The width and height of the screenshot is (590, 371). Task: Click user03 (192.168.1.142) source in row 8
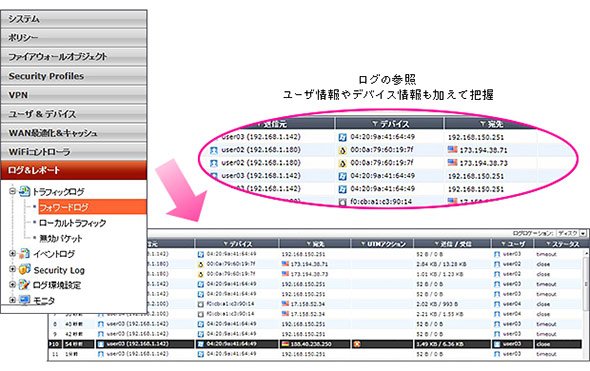click(137, 324)
